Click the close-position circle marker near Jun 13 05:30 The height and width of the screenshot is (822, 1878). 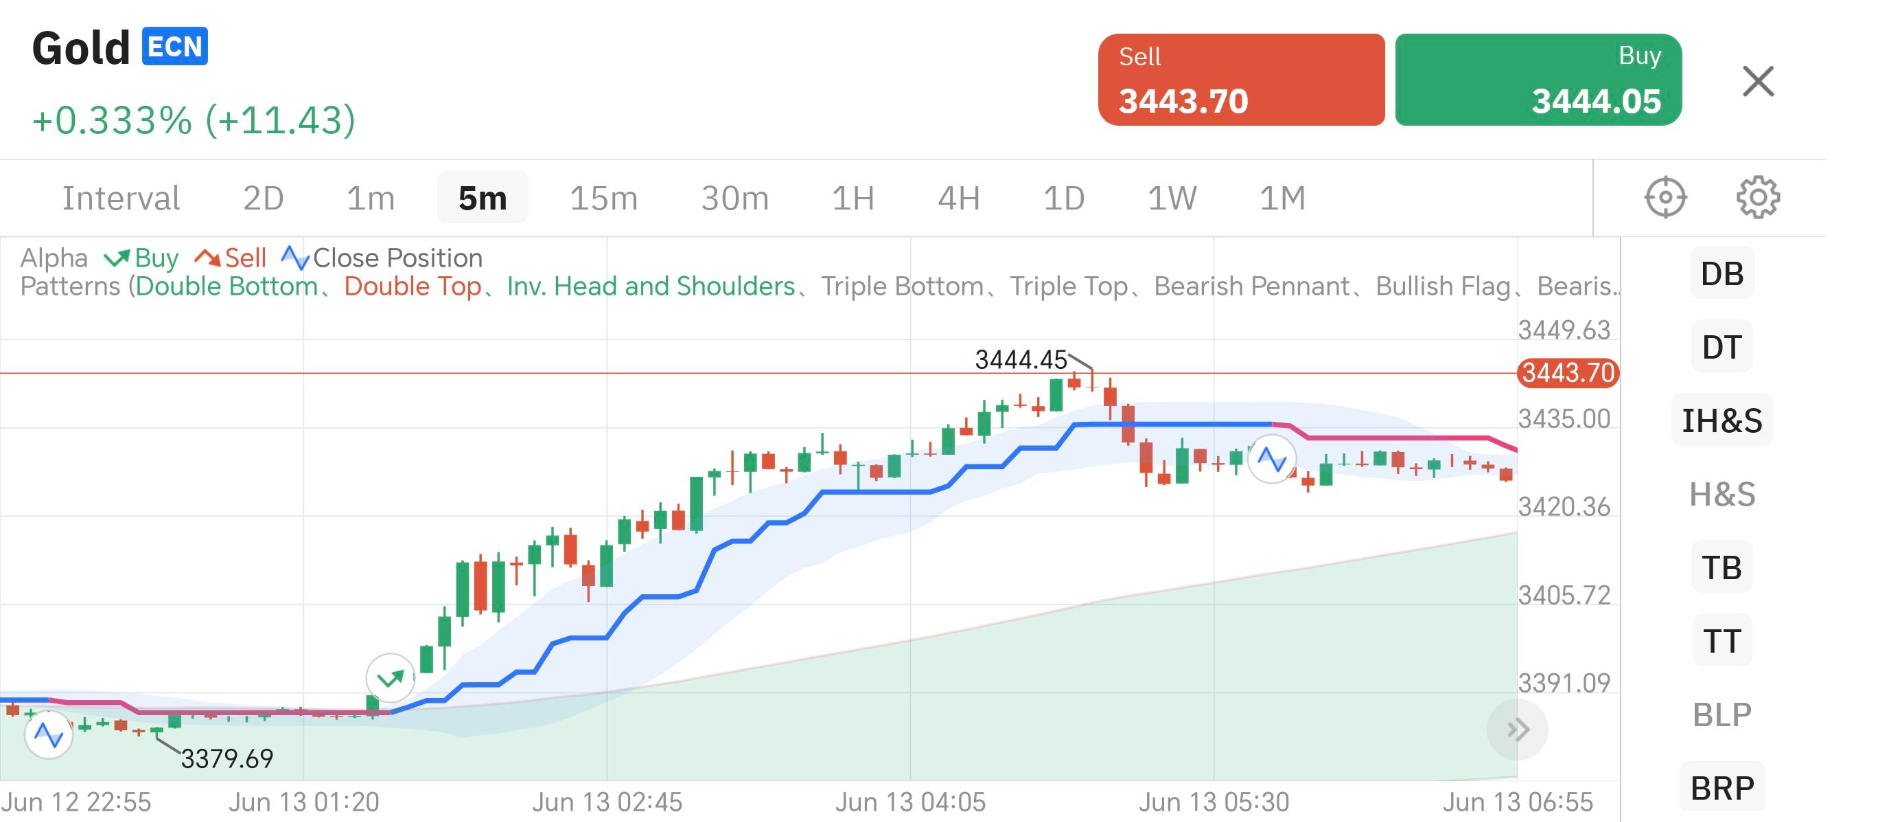[x=1272, y=461]
